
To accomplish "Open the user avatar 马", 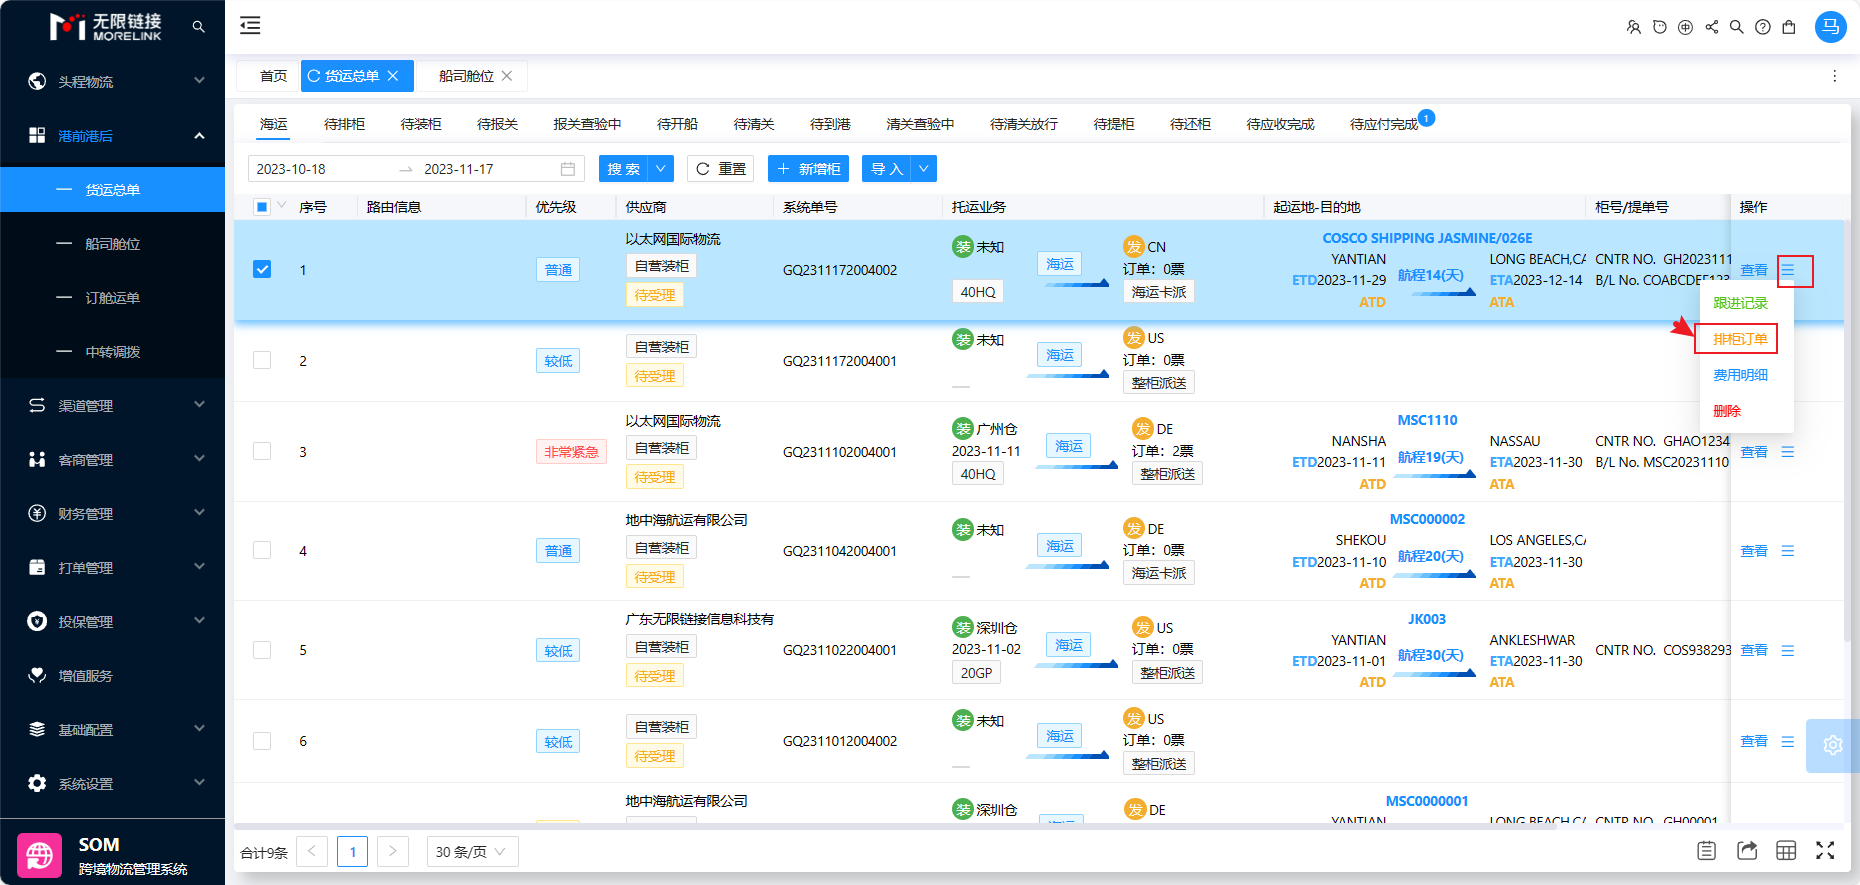I will (1831, 27).
